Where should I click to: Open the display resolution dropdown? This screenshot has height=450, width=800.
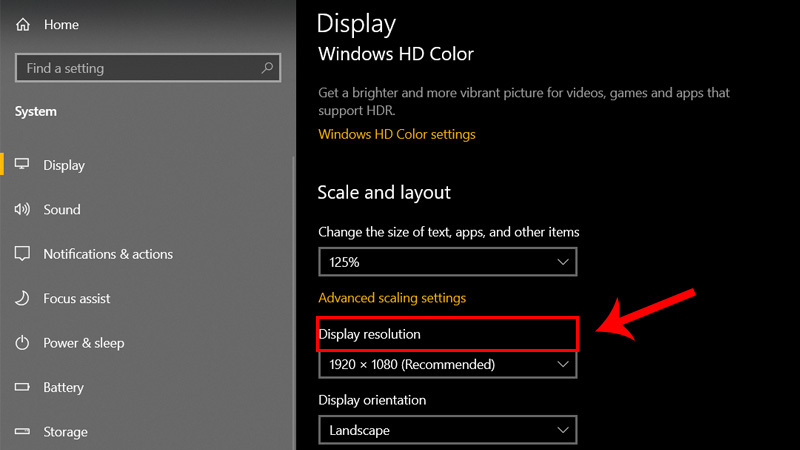[x=447, y=365]
